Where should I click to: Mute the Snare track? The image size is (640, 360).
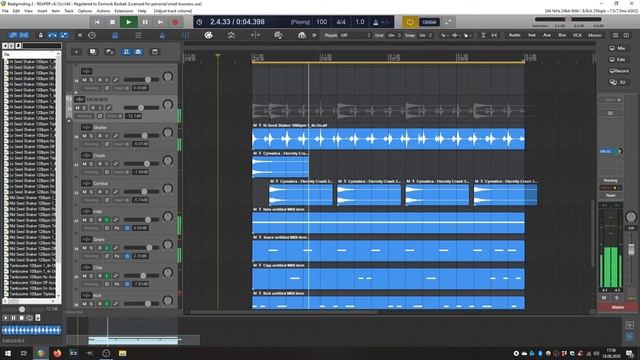coord(84,248)
